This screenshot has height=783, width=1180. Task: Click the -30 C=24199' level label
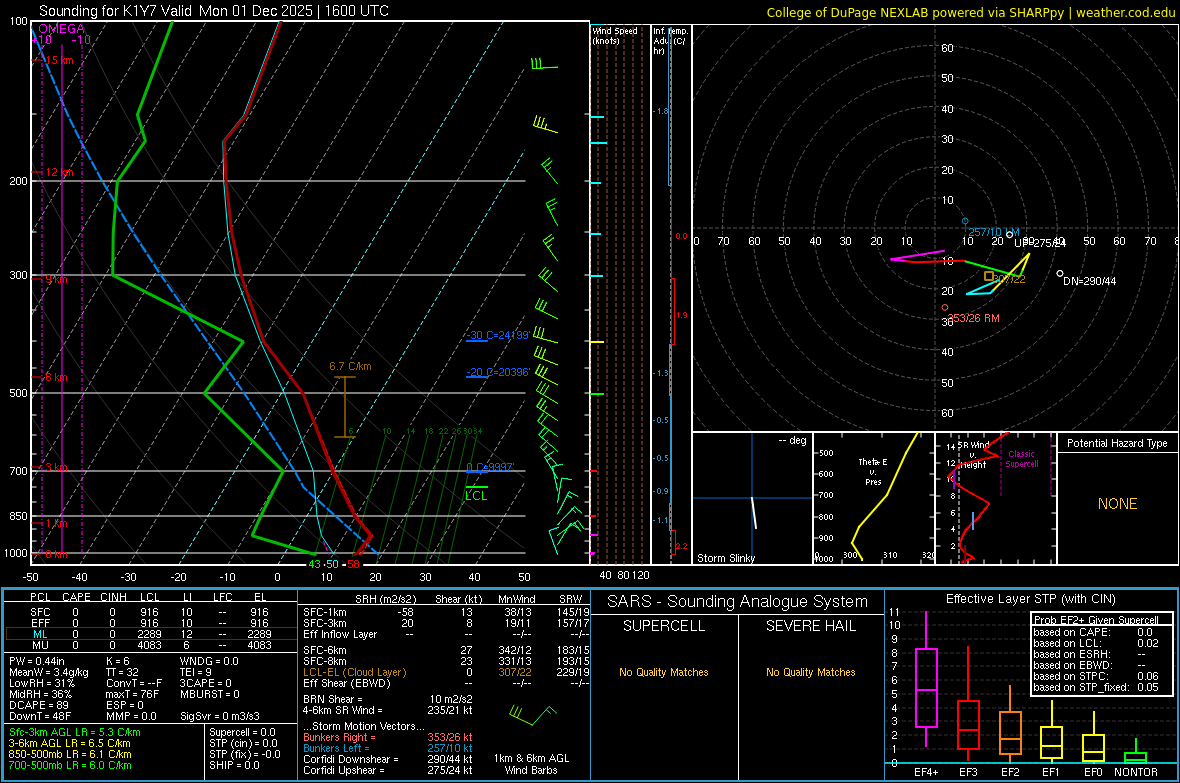497,335
